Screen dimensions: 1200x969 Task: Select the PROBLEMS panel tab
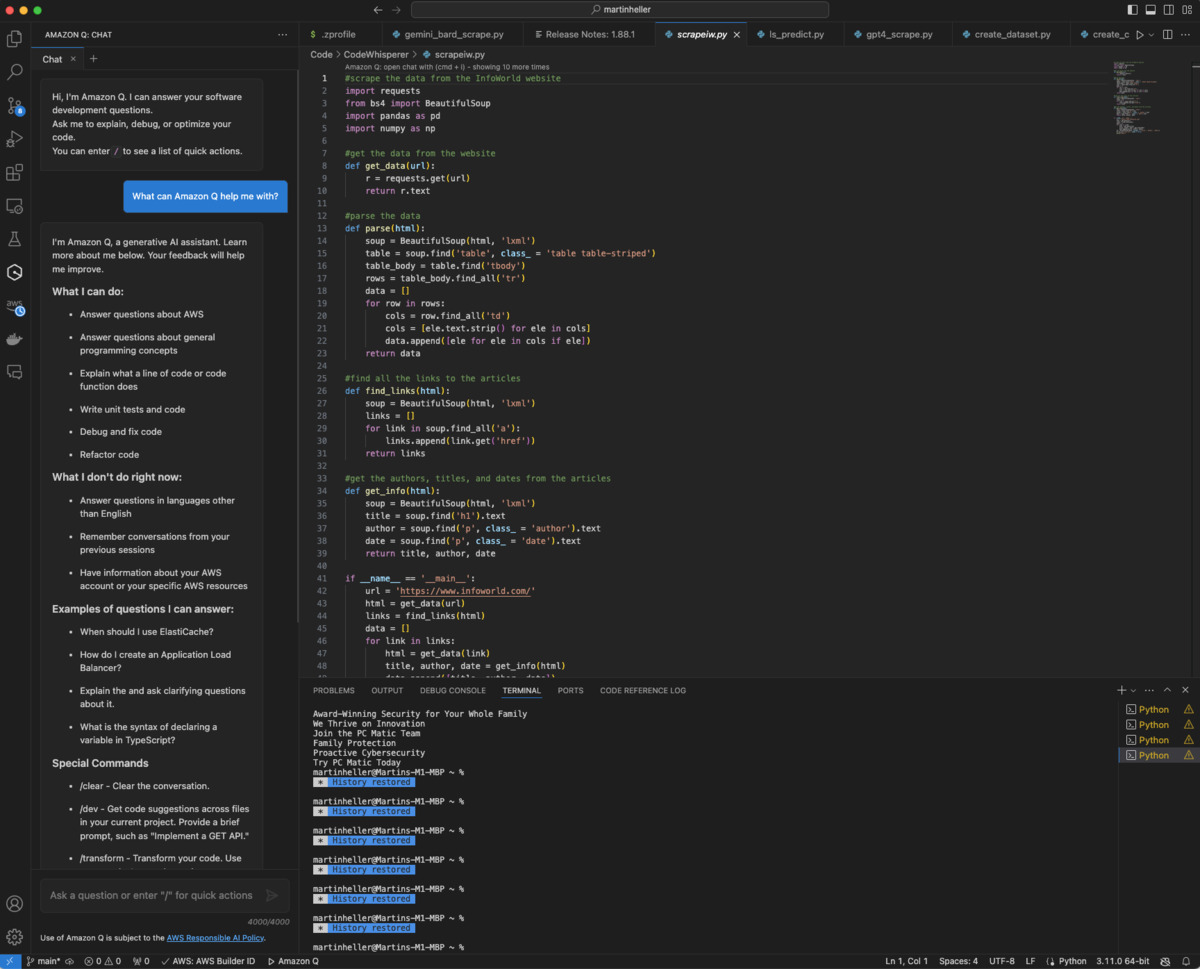[x=333, y=690]
